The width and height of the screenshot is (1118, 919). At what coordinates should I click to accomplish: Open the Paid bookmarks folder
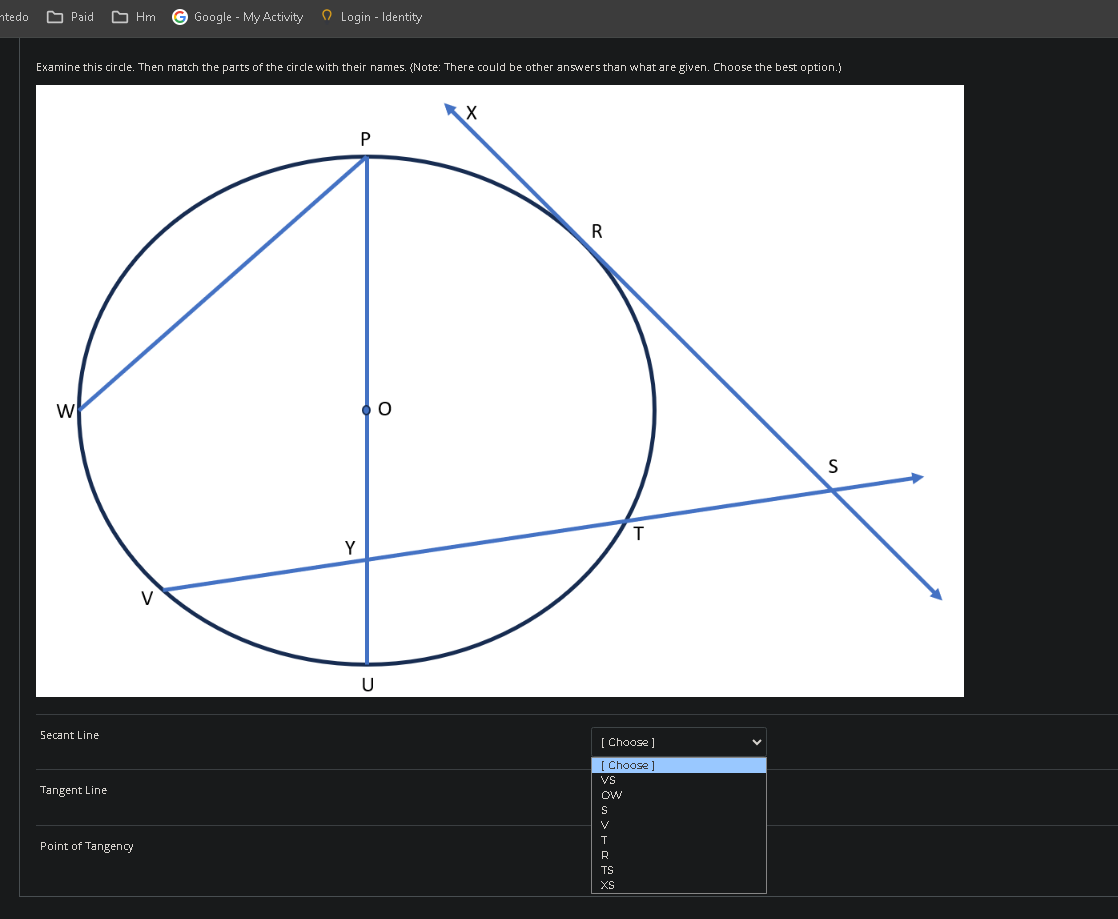click(x=70, y=16)
